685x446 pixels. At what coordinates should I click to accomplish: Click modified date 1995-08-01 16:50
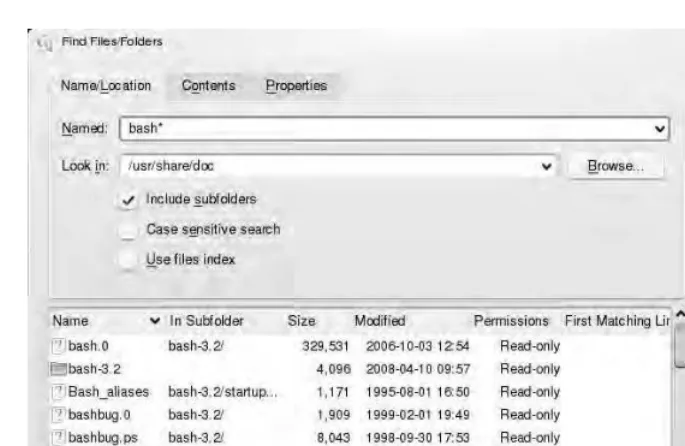(418, 392)
